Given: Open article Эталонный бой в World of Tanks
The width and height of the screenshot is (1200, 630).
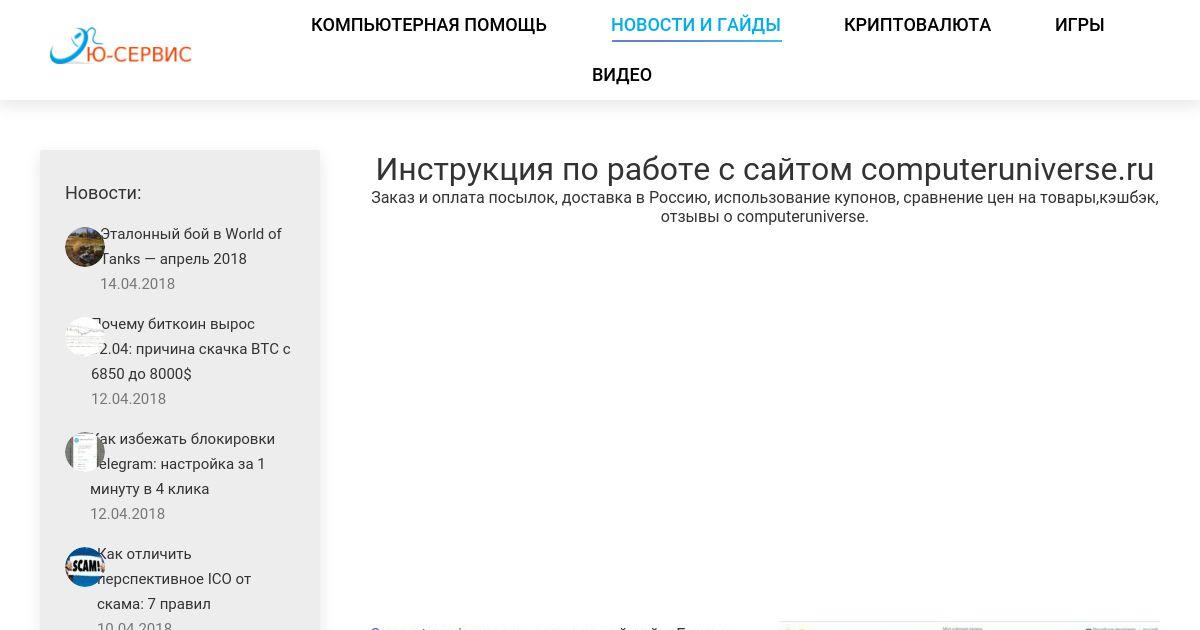Looking at the screenshot, I should tap(191, 246).
